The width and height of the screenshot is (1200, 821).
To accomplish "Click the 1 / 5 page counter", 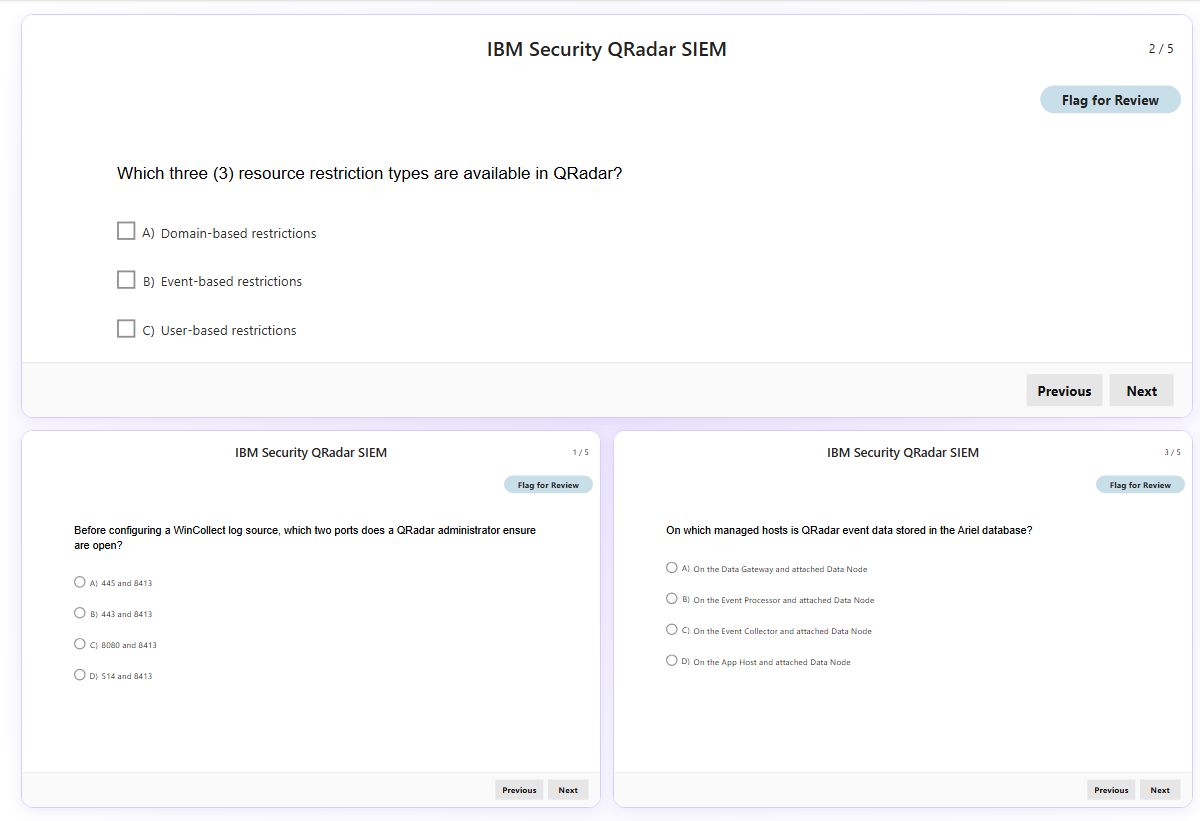I will pyautogui.click(x=580, y=452).
